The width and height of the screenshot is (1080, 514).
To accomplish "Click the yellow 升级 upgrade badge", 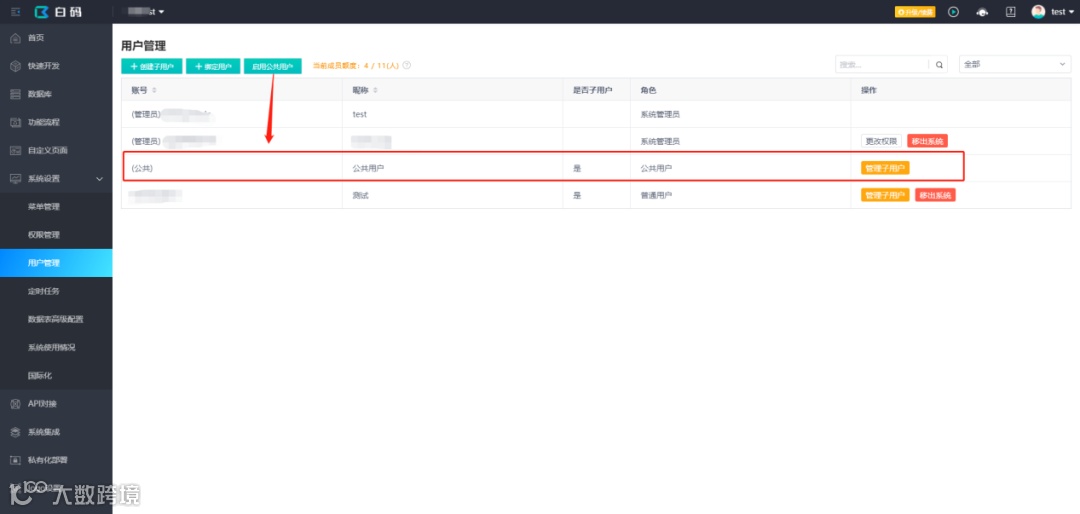I will (915, 12).
